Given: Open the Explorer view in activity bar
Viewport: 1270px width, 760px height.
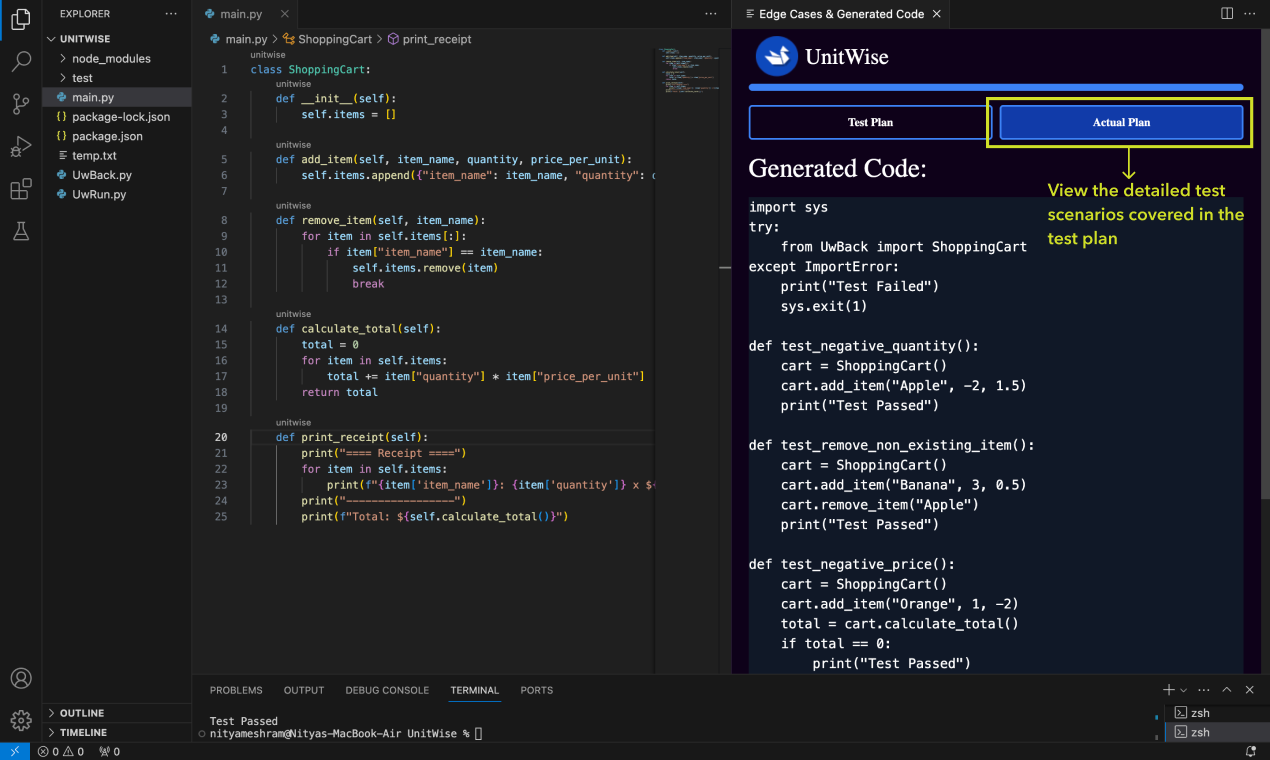Looking at the screenshot, I should click(x=20, y=19).
